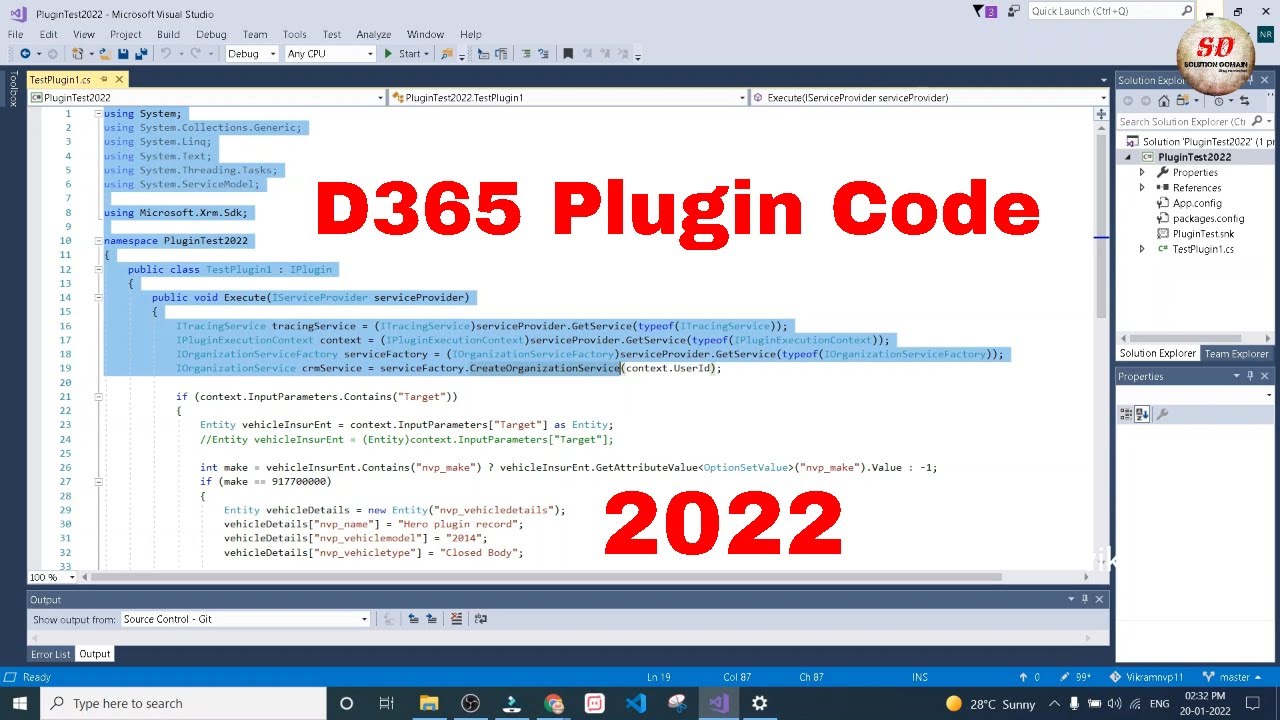Click Clear All in Output toolbar
The width and height of the screenshot is (1280, 720).
coord(457,619)
